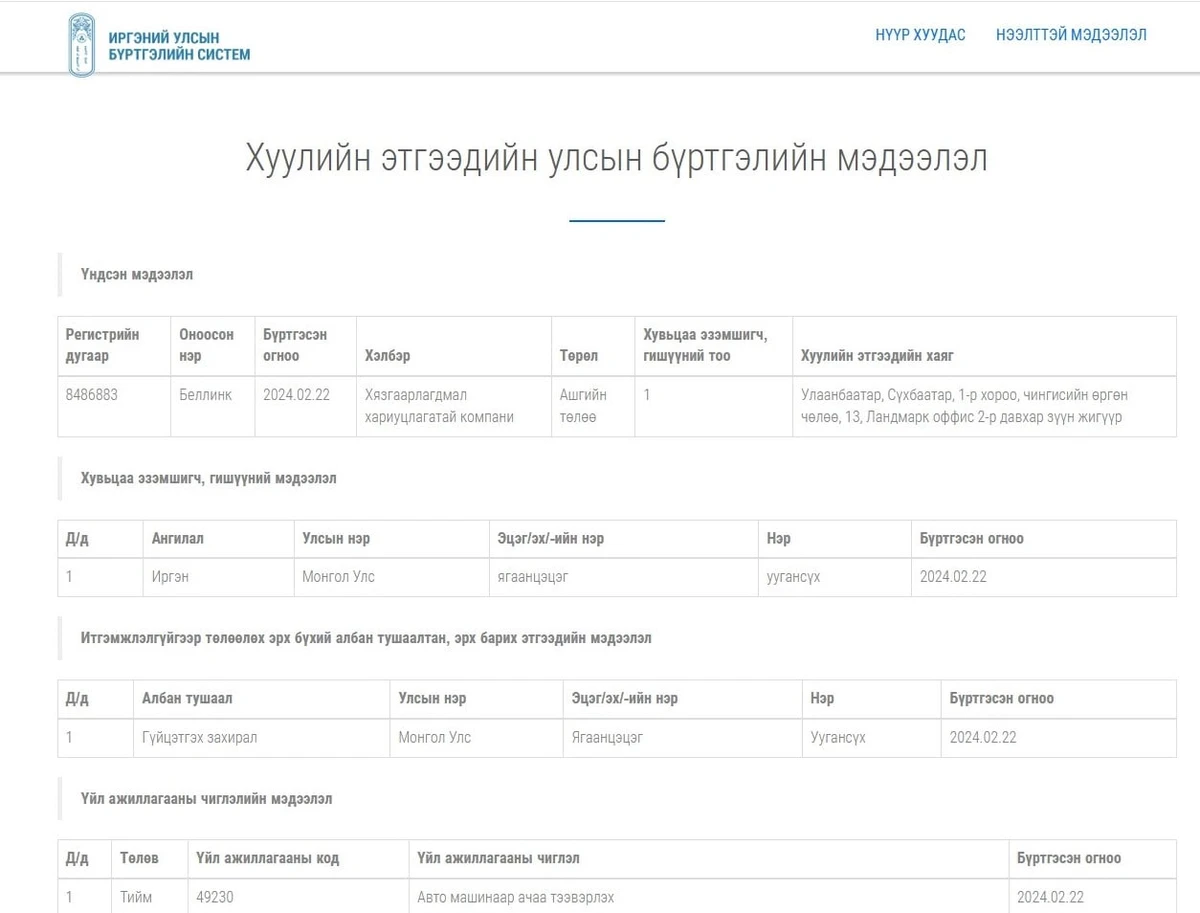Image resolution: width=1200 pixels, height=913 pixels.
Task: Select registration number 8486883
Action: [92, 395]
